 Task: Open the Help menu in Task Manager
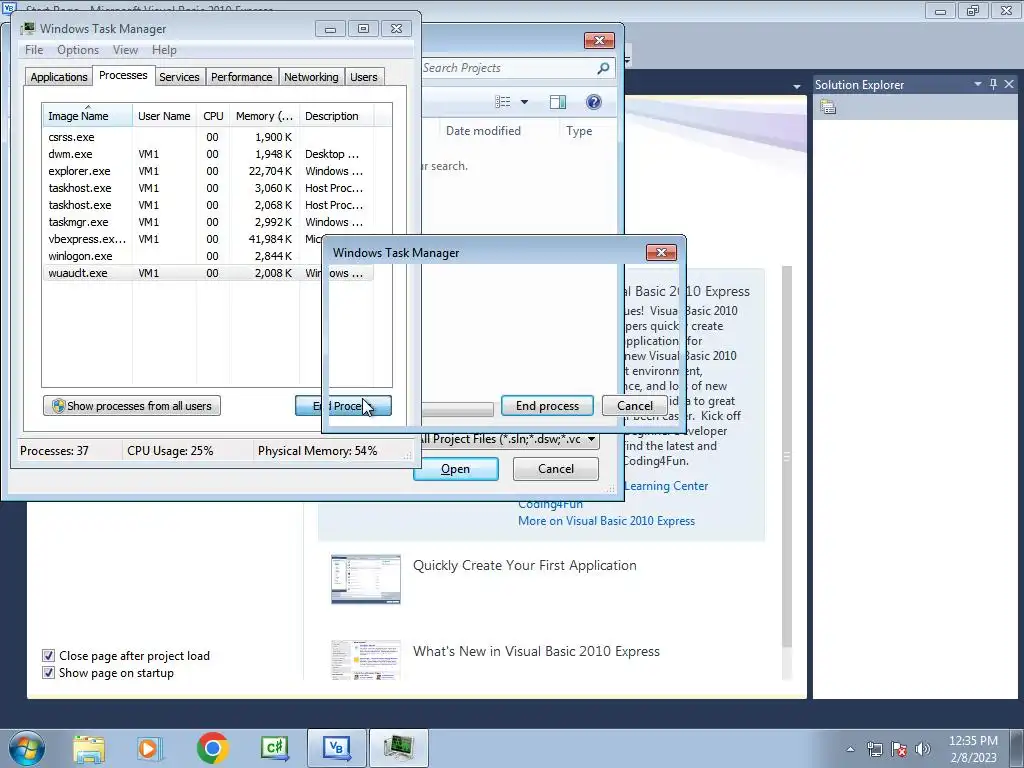pyautogui.click(x=164, y=50)
